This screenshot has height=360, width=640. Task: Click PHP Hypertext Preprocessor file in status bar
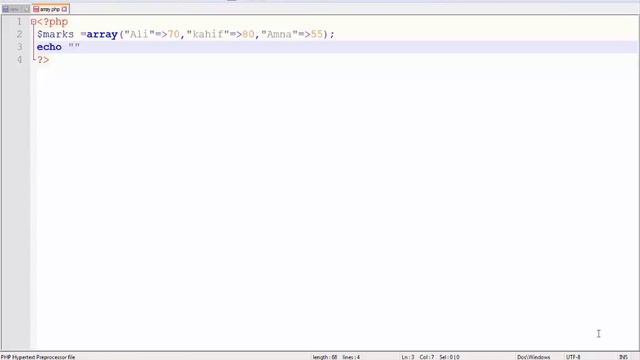coord(38,357)
